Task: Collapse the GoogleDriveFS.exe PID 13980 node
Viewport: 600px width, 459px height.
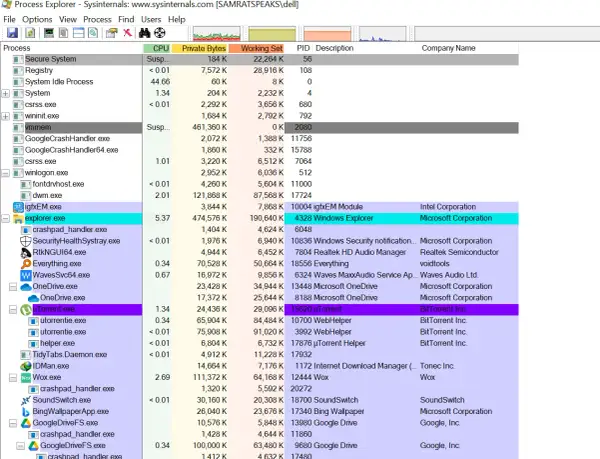Action: (13, 423)
